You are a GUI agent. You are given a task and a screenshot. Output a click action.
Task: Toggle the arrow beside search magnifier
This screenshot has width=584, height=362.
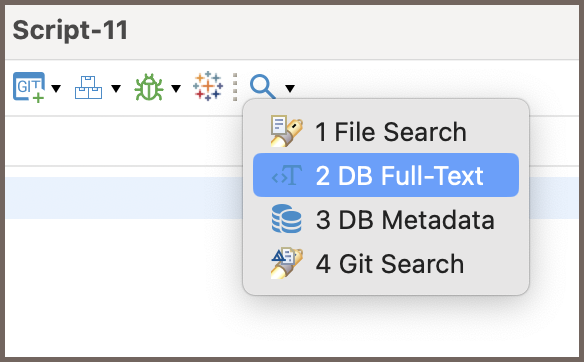click(290, 88)
